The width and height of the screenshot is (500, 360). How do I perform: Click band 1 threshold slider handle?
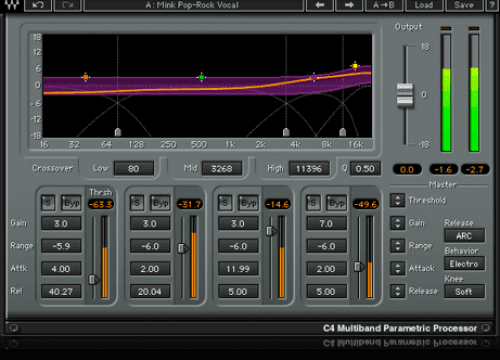pyautogui.click(x=94, y=279)
